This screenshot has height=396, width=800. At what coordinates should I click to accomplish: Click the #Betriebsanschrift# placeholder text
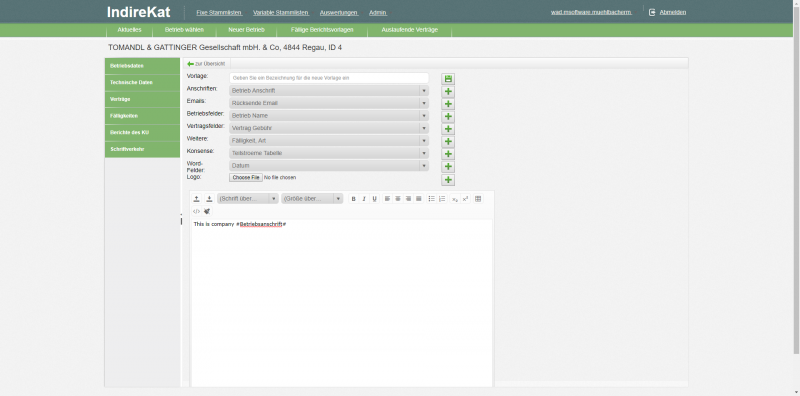[261, 225]
